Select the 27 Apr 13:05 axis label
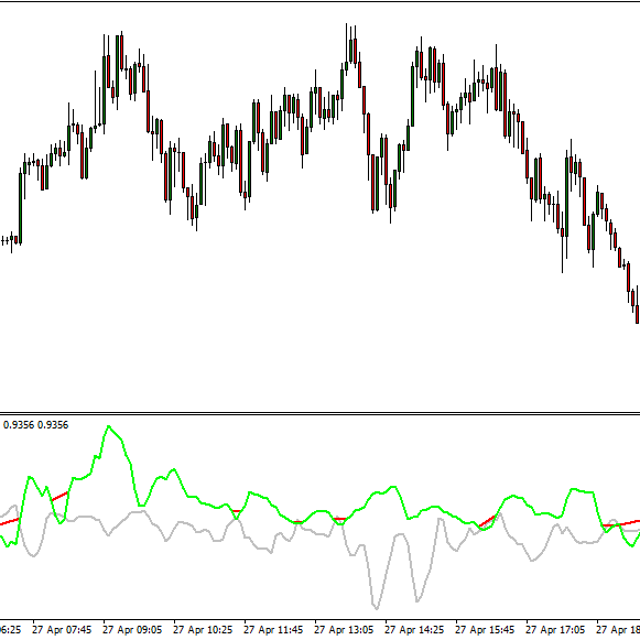 pos(344,631)
